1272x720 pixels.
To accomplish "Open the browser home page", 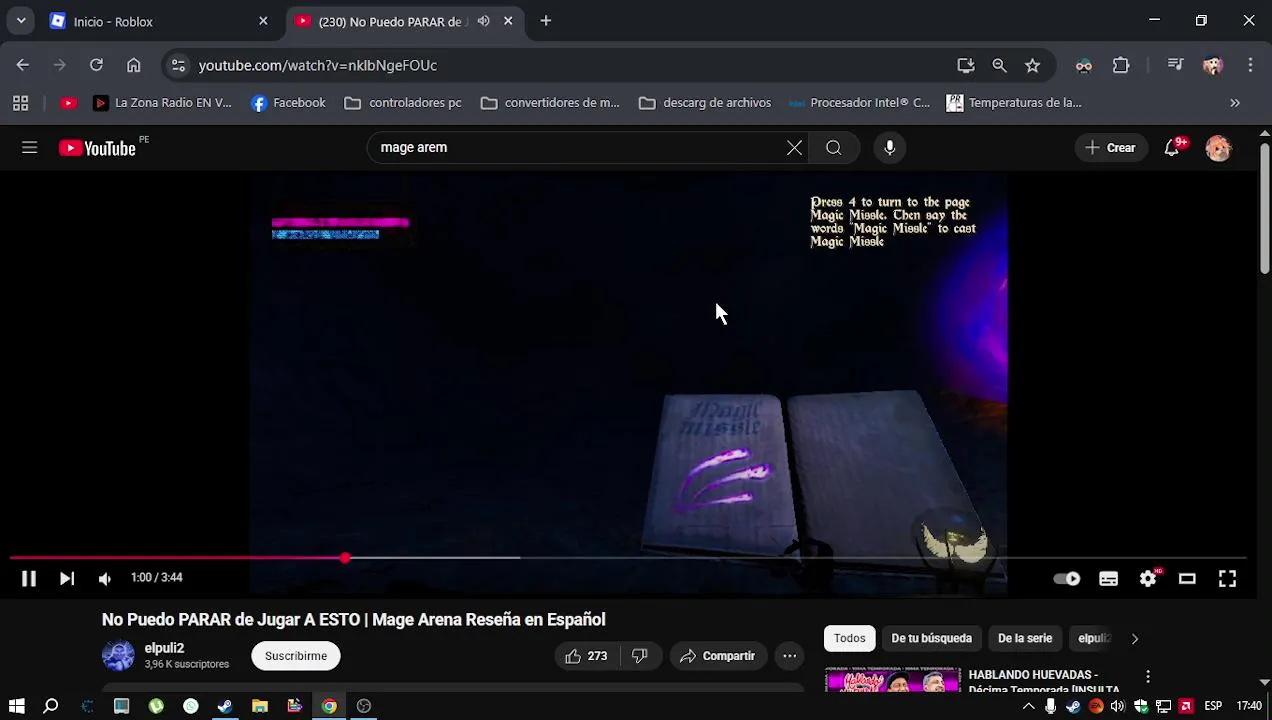I will [133, 65].
